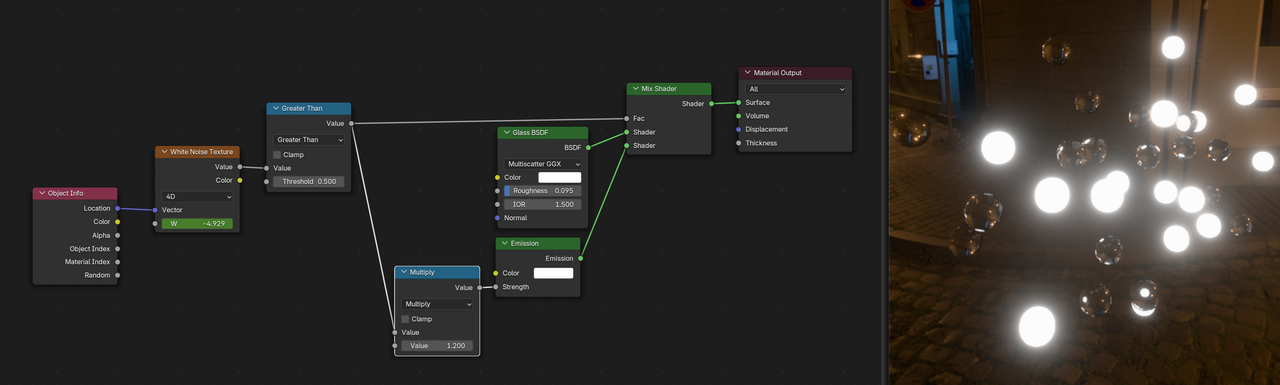Enable Clamp checkbox in Greater Than node

[x=277, y=155]
